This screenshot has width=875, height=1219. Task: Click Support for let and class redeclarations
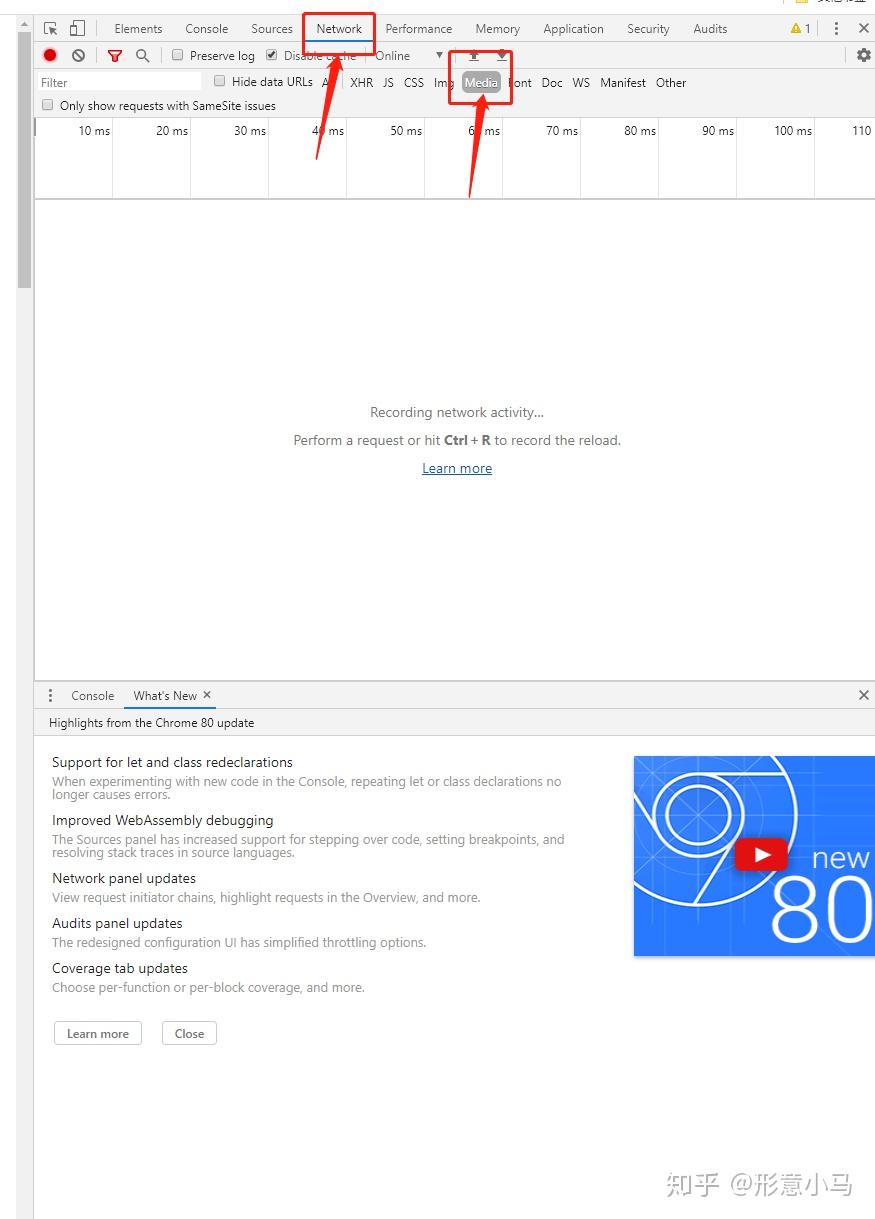[172, 762]
